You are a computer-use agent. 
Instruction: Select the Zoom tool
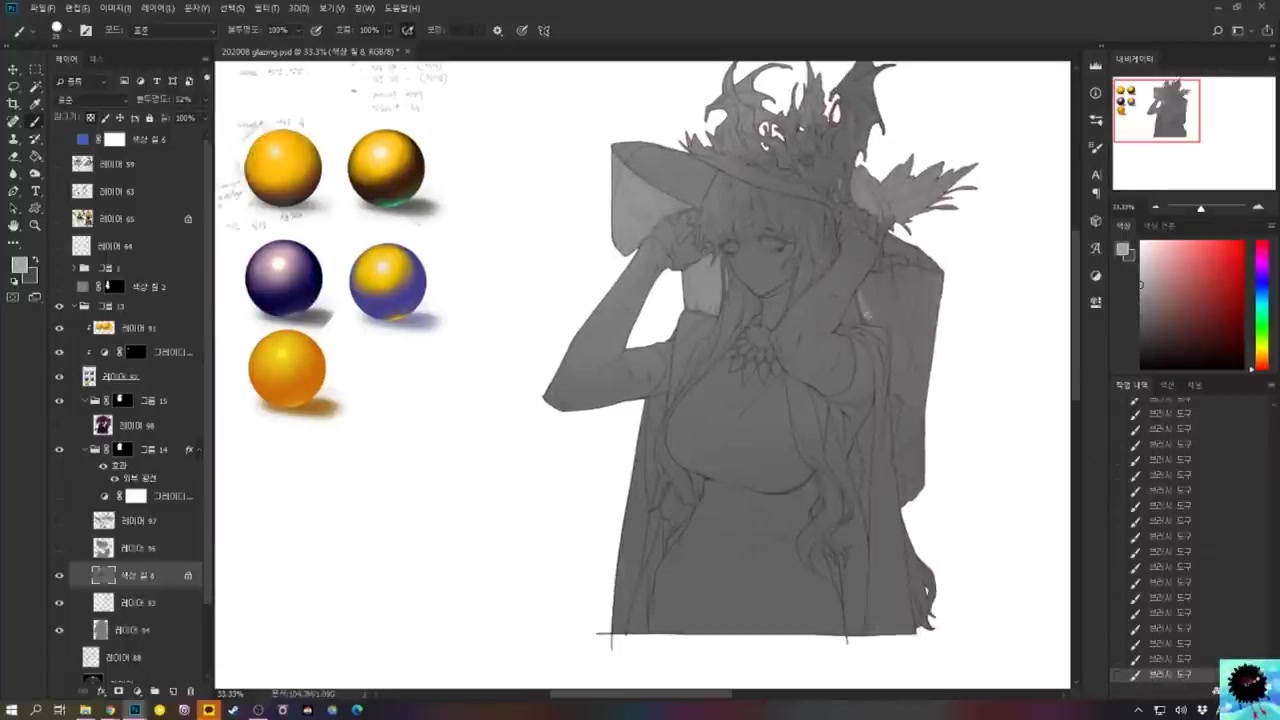[x=35, y=226]
